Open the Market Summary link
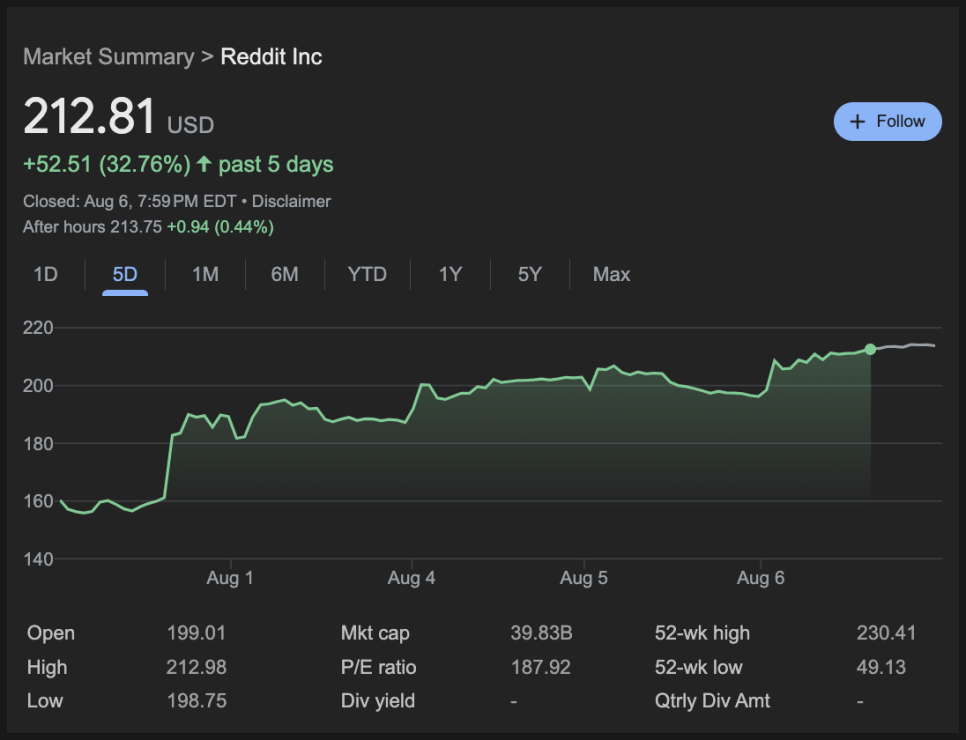Image resolution: width=966 pixels, height=740 pixels. tap(108, 57)
